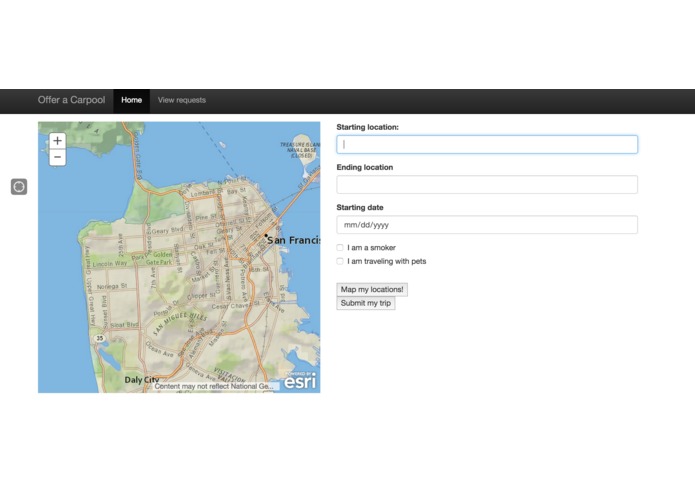Enable I am traveling with pets

tap(340, 261)
